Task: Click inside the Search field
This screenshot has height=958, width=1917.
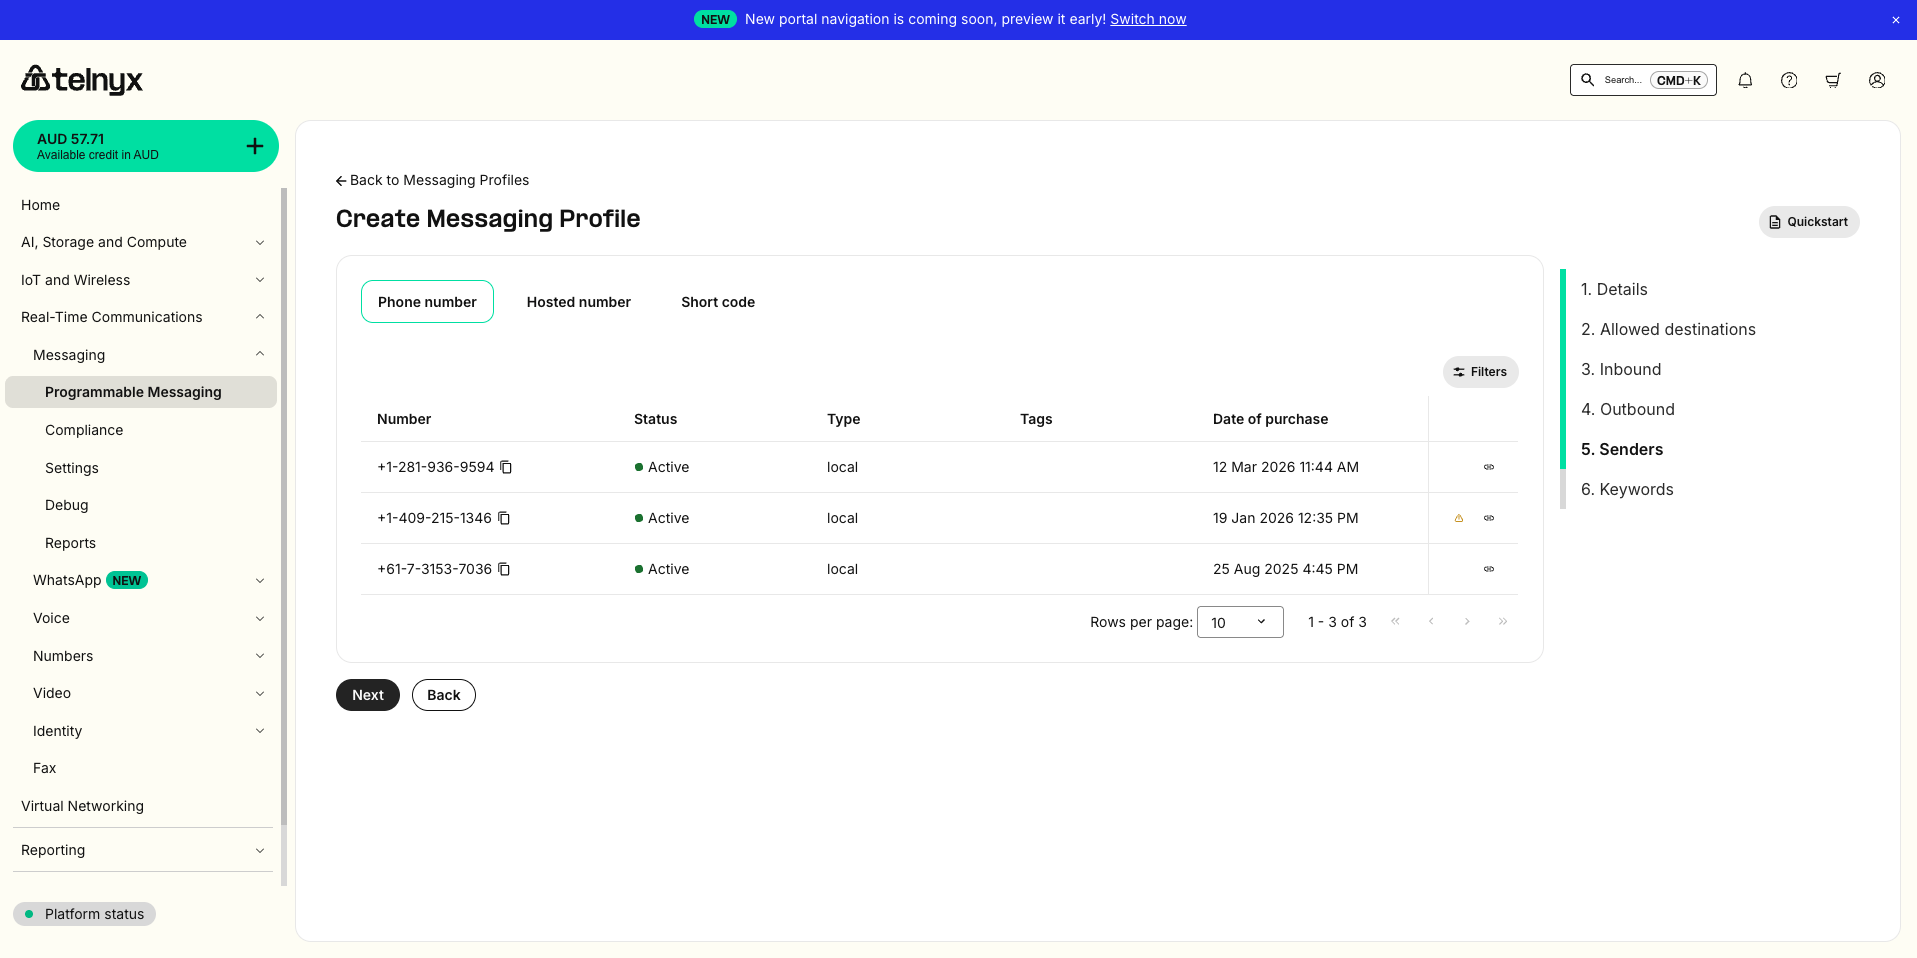Action: 1625,80
